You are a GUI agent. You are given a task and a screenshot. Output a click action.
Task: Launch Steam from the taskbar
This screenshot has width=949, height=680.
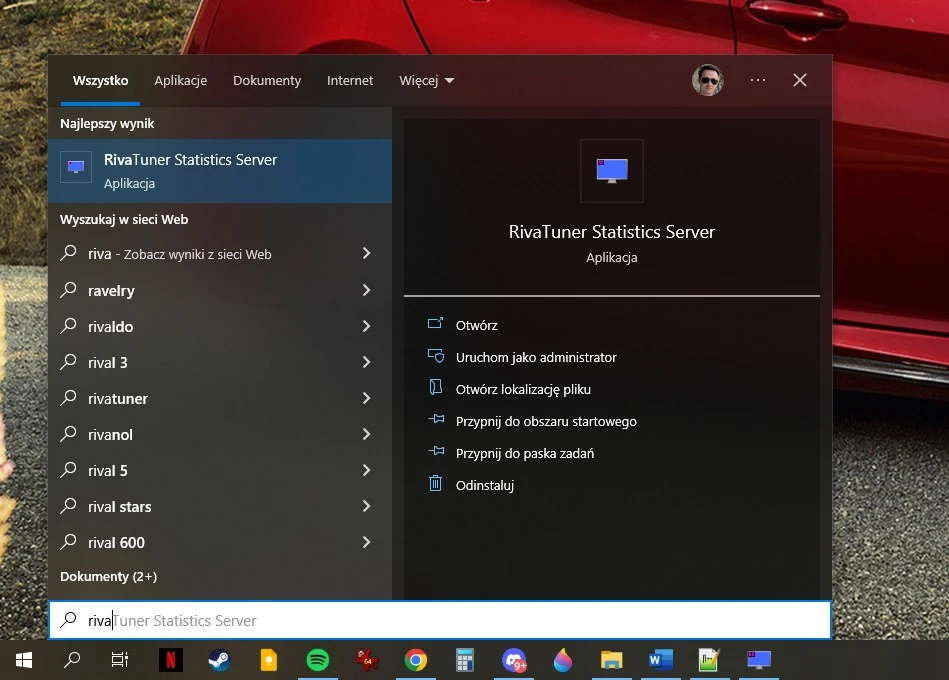(220, 660)
